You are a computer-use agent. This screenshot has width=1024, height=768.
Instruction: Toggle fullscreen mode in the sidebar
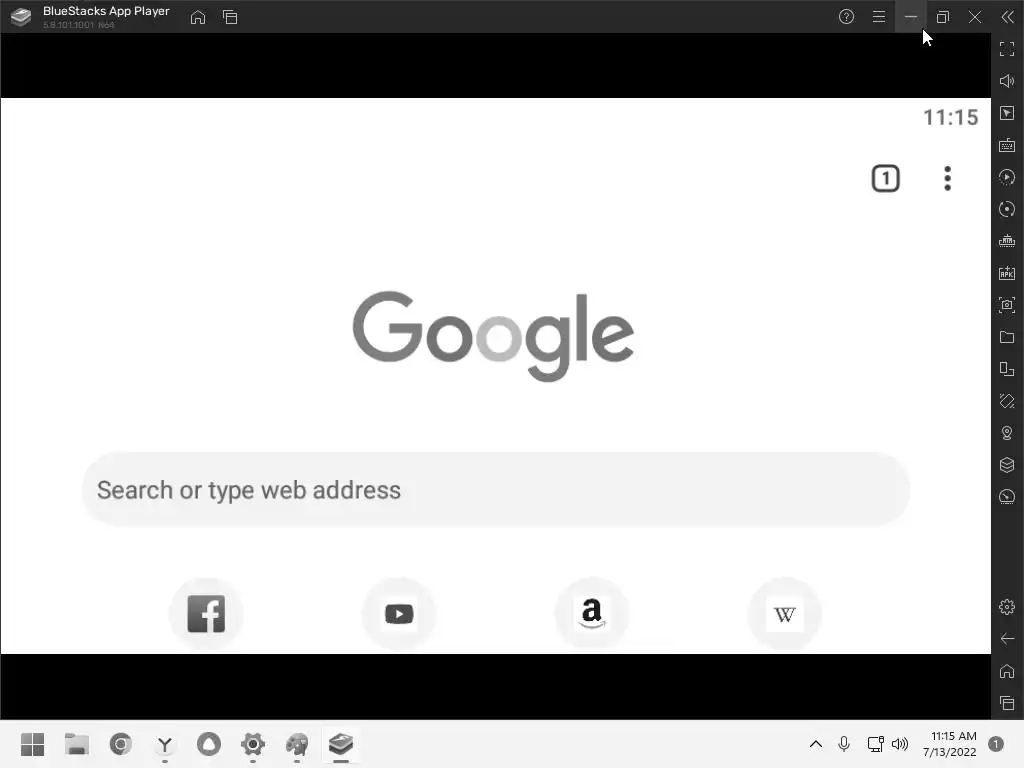[1007, 49]
